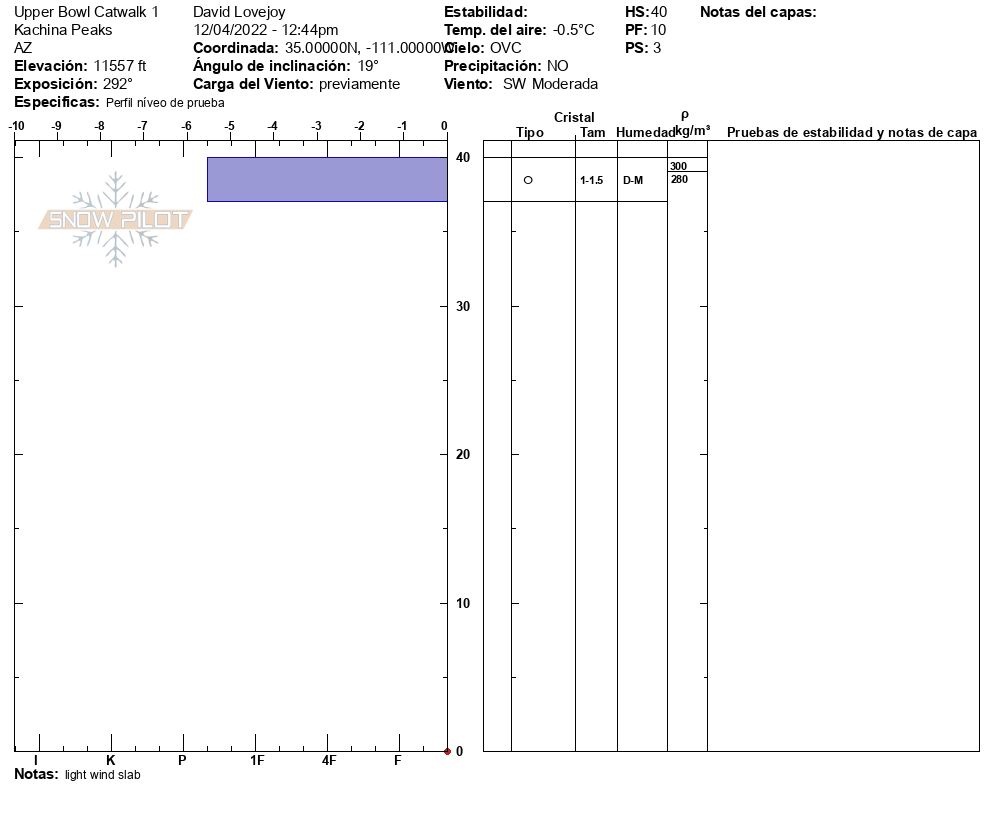The image size is (994, 840).
Task: Click the K hardness axis label
Action: point(111,761)
